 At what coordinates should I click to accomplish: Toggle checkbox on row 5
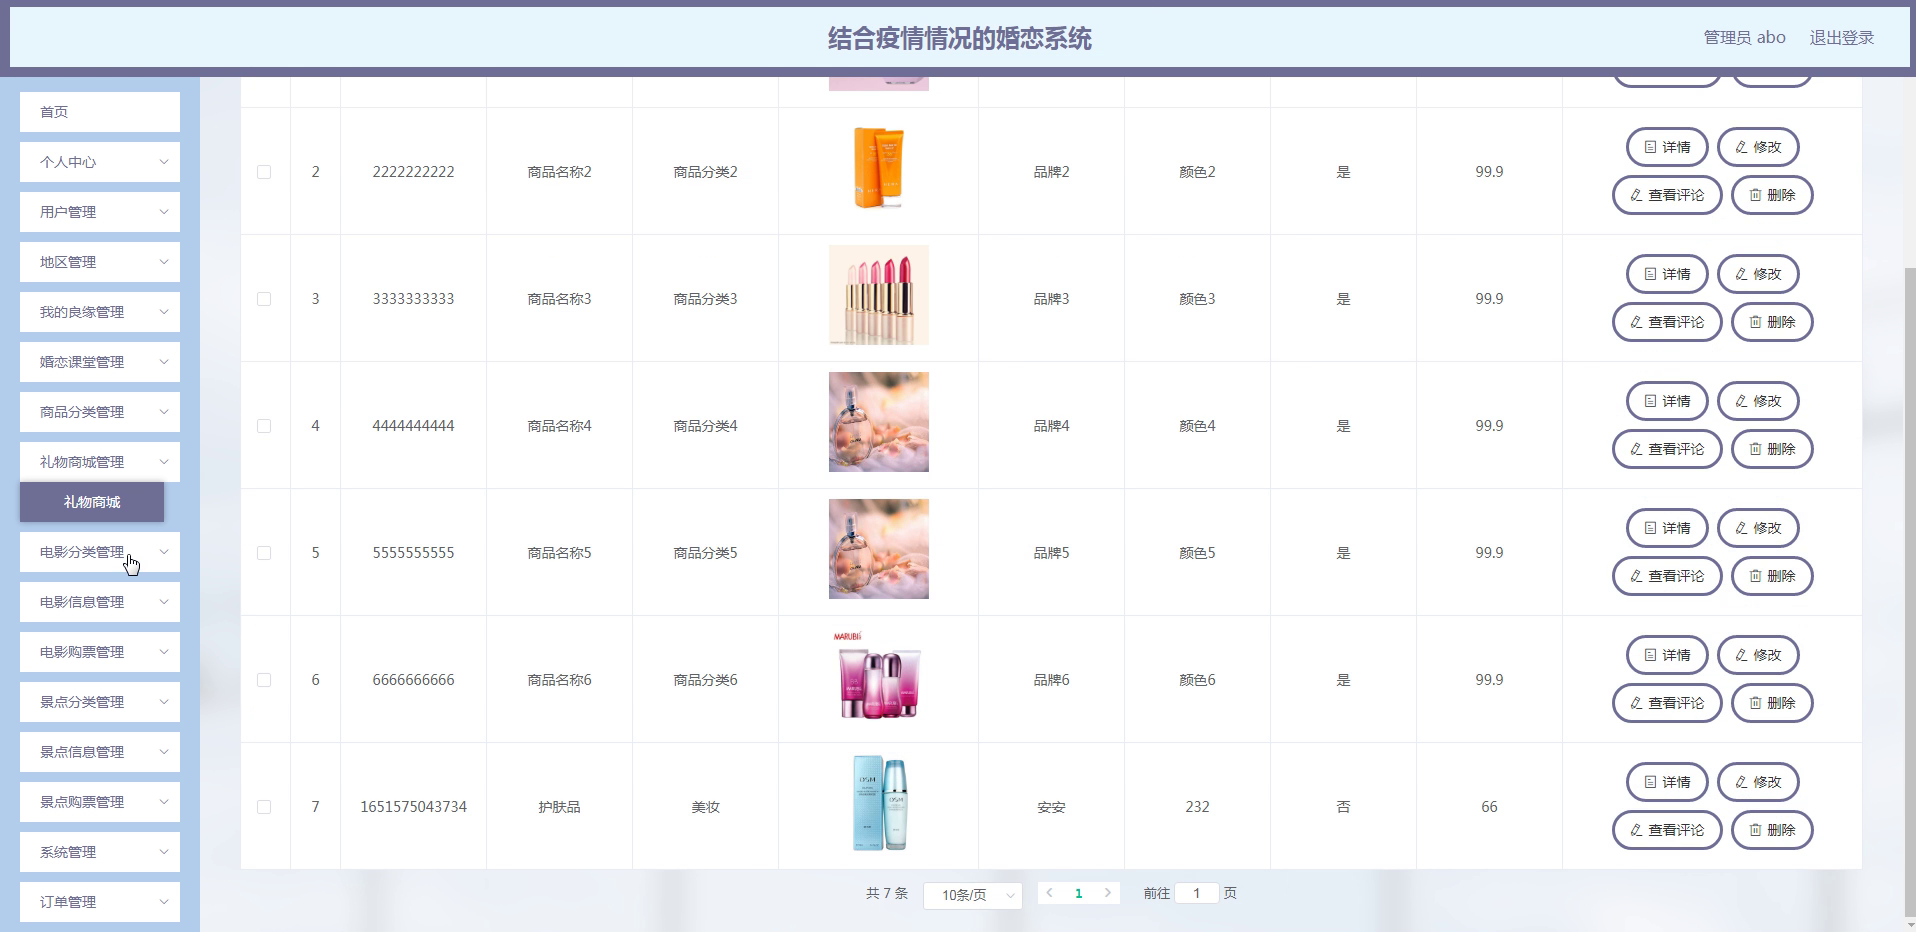point(264,553)
